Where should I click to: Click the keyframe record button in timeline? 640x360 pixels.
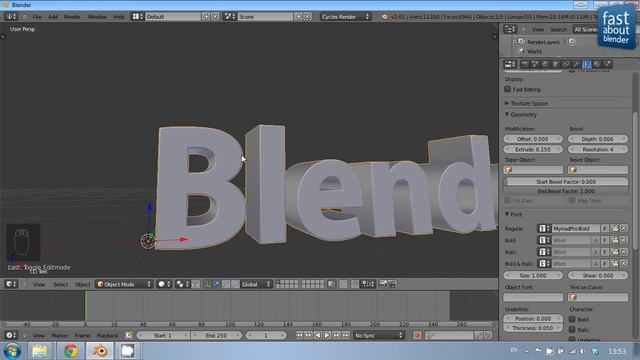point(417,336)
